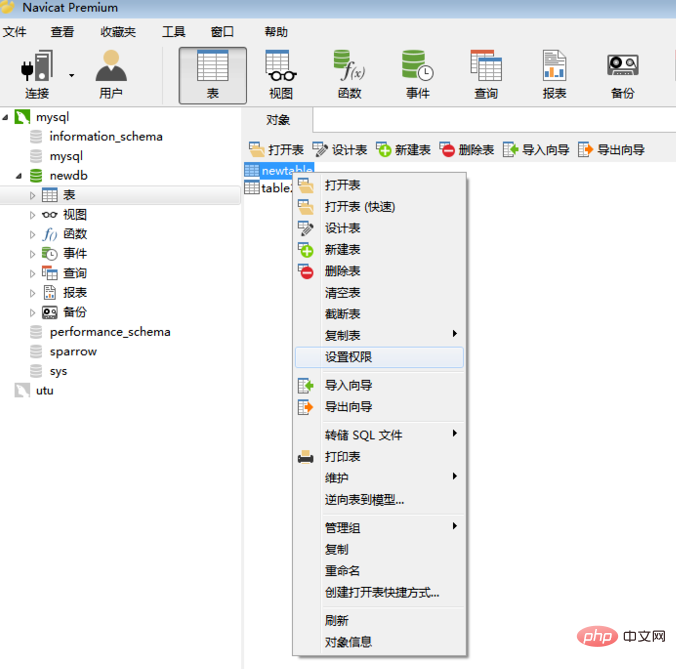
Task: Open the 维护 submenu
Action: [x=379, y=478]
